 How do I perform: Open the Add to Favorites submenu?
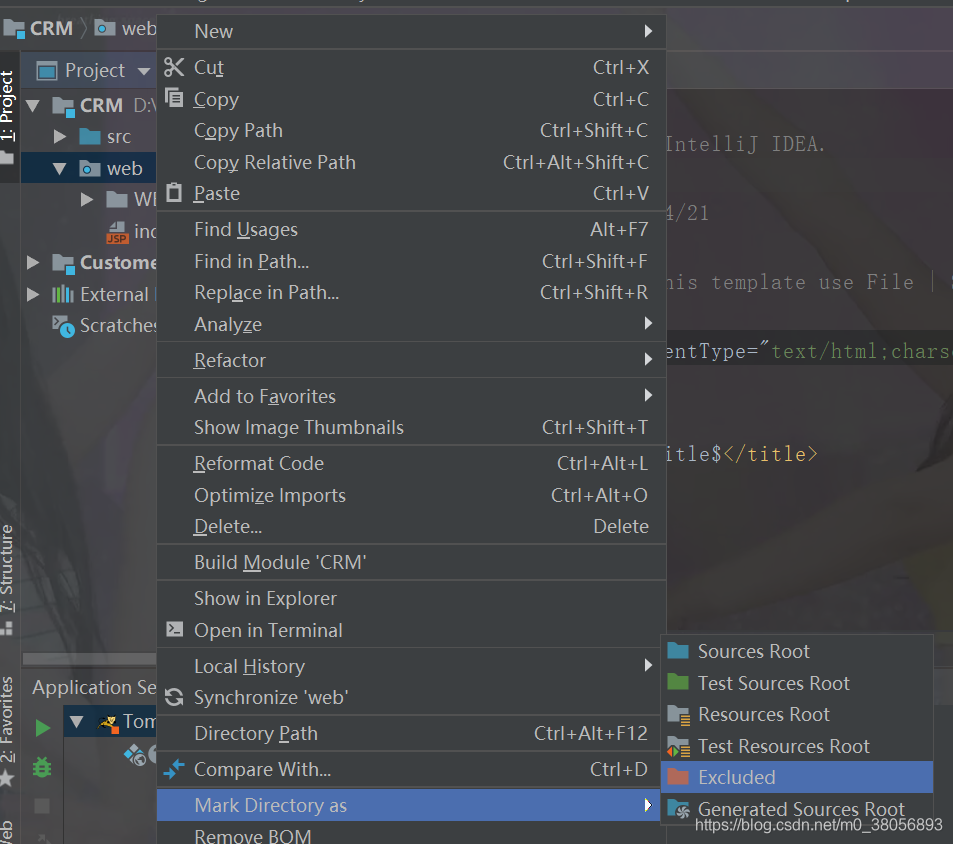[411, 396]
